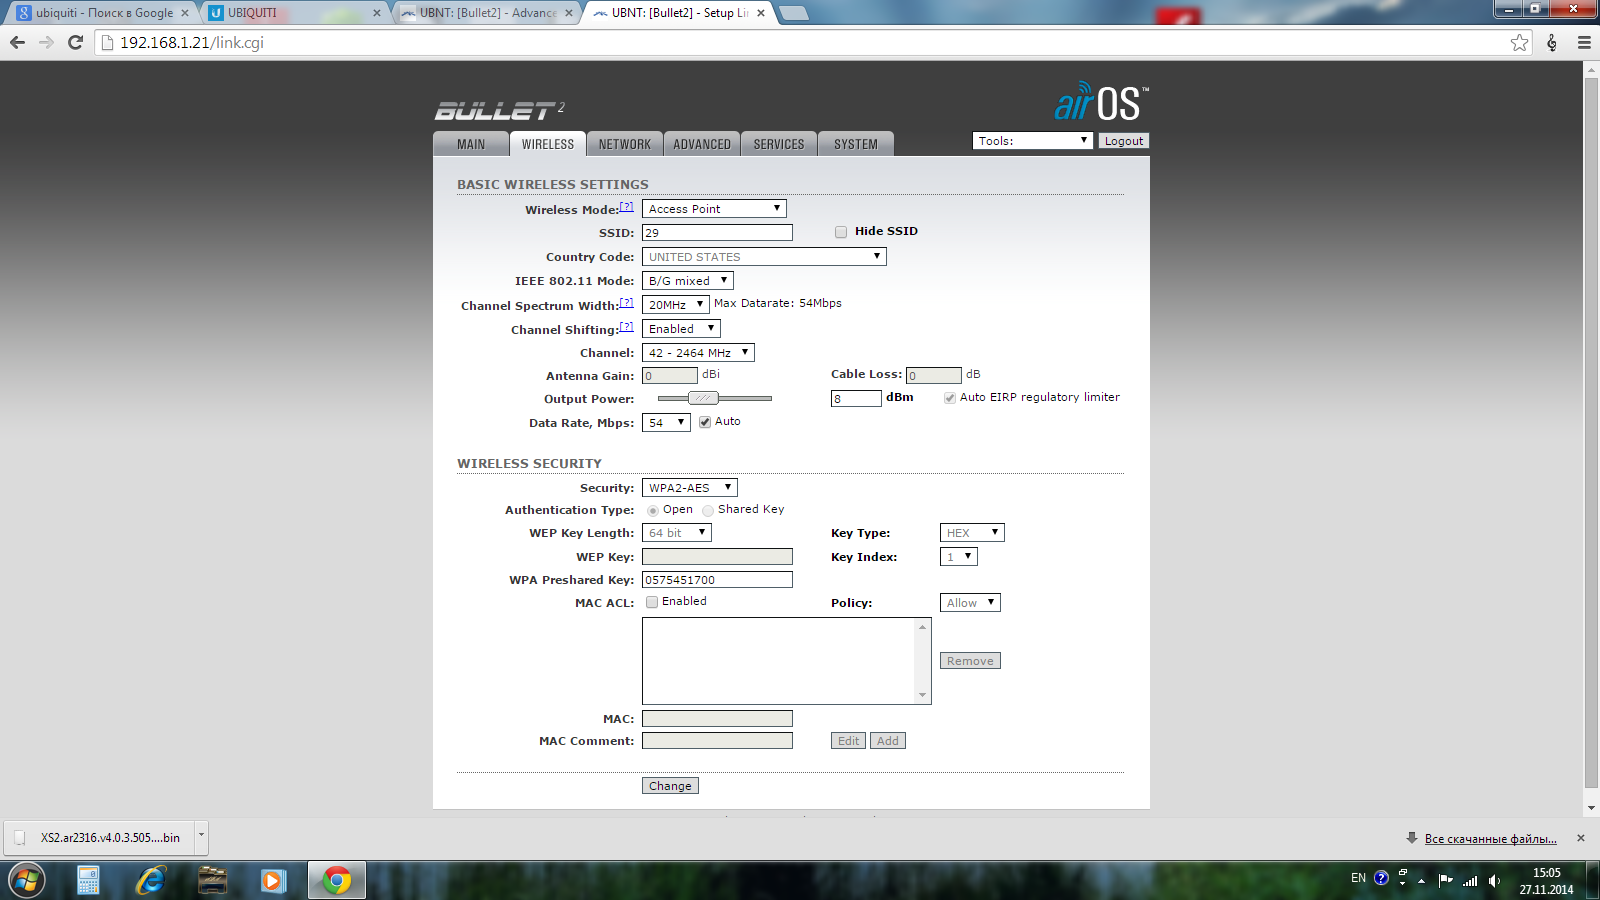
Task: Open the Chrome menu hamburger icon
Action: [x=1584, y=42]
